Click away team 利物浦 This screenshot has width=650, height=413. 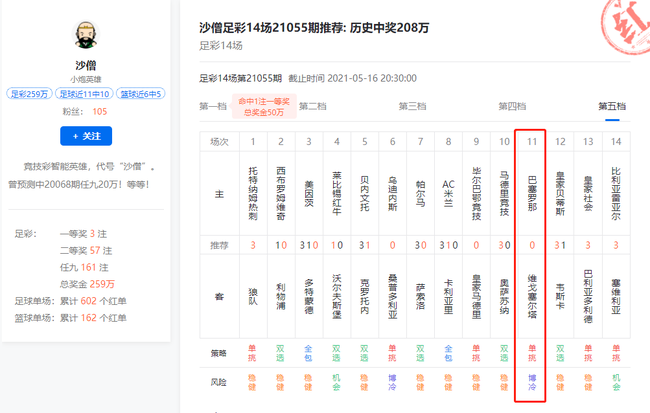[x=281, y=296]
